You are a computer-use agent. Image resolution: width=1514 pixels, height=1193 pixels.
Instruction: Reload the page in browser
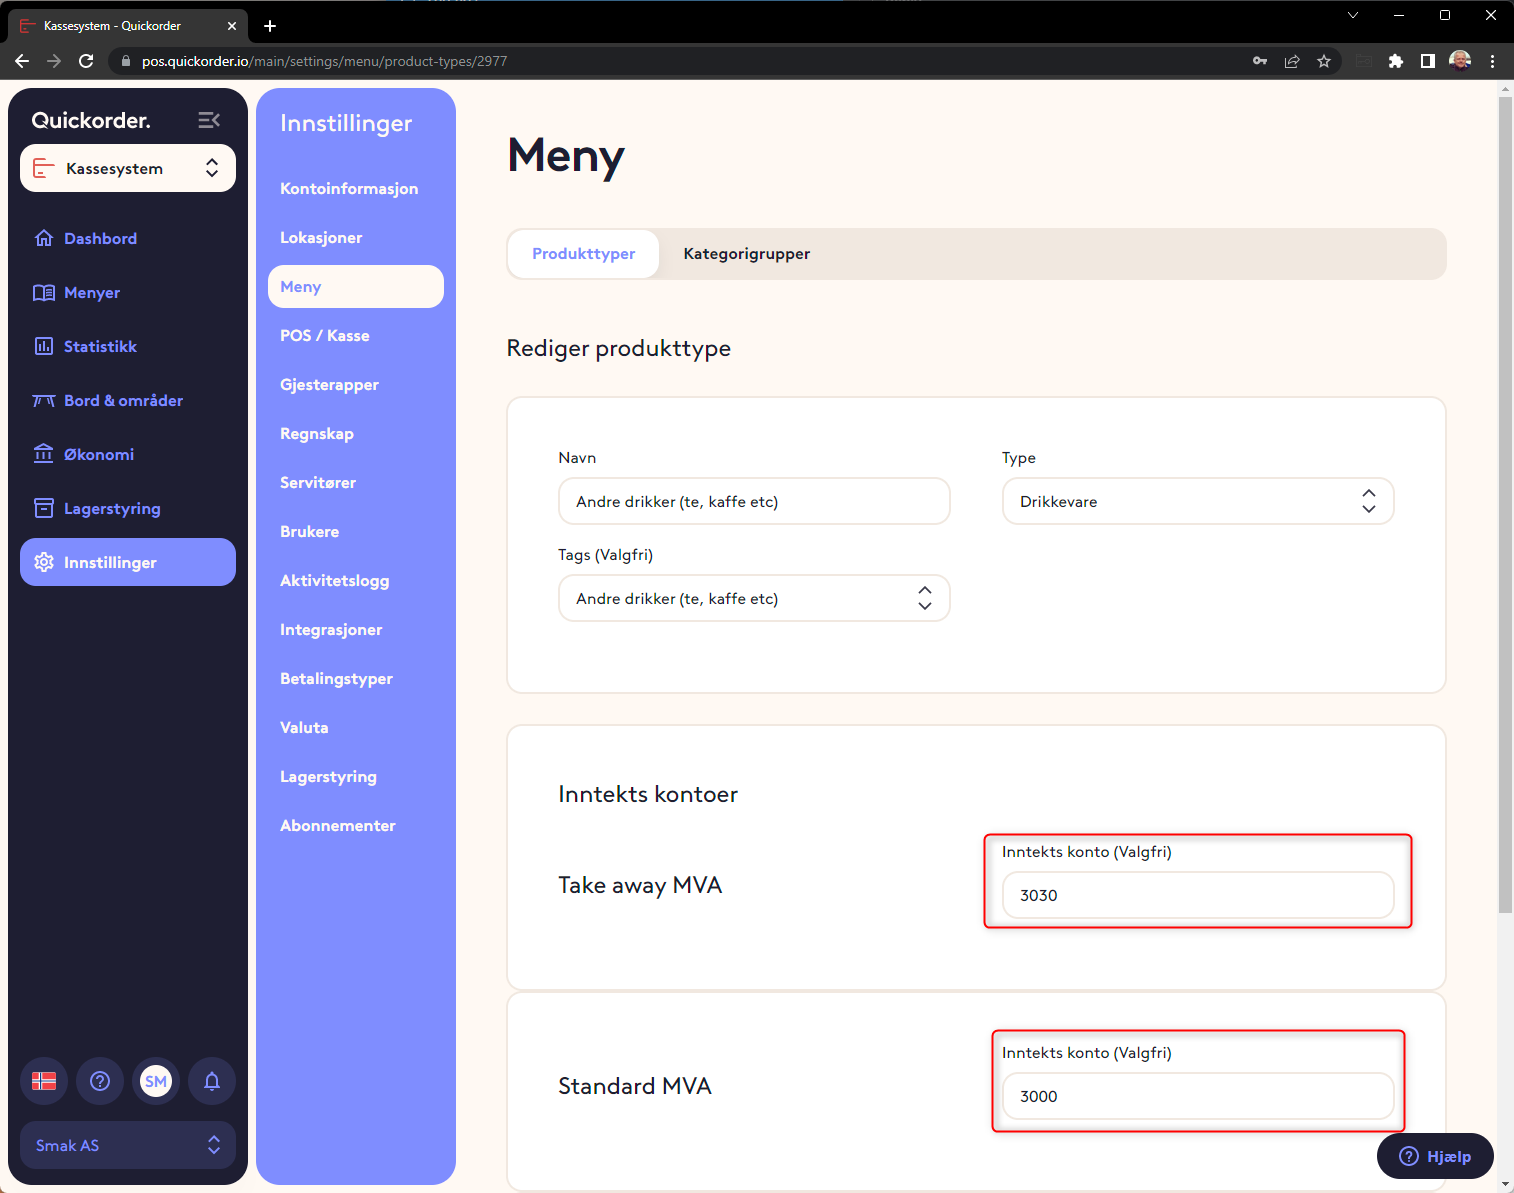tap(86, 61)
